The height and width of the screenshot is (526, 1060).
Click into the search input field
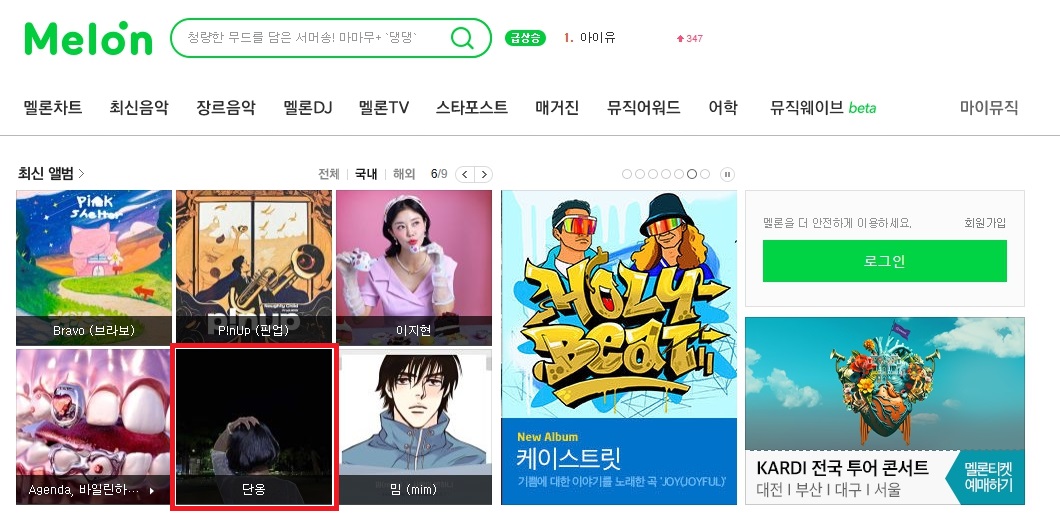pos(311,38)
